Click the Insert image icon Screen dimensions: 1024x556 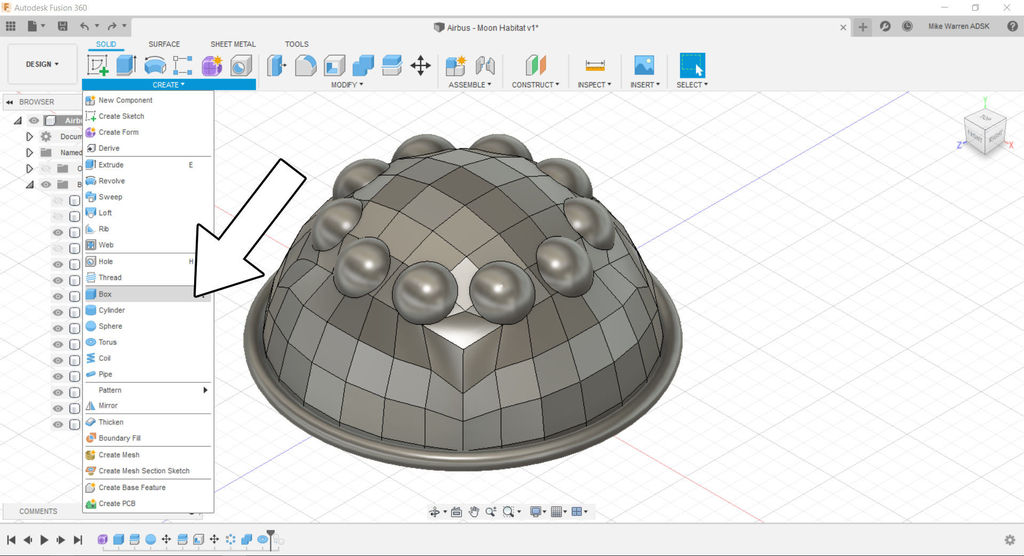644,66
